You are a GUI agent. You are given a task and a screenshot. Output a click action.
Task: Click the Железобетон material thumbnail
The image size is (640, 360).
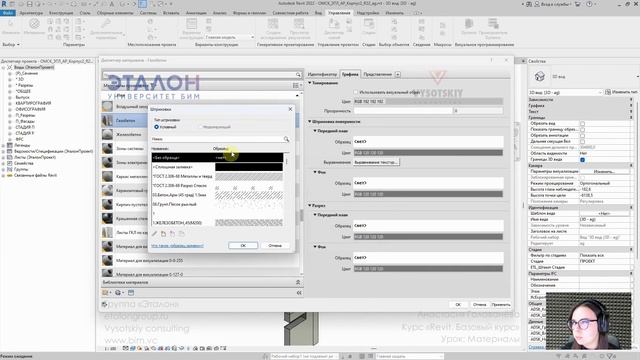pyautogui.click(x=107, y=135)
